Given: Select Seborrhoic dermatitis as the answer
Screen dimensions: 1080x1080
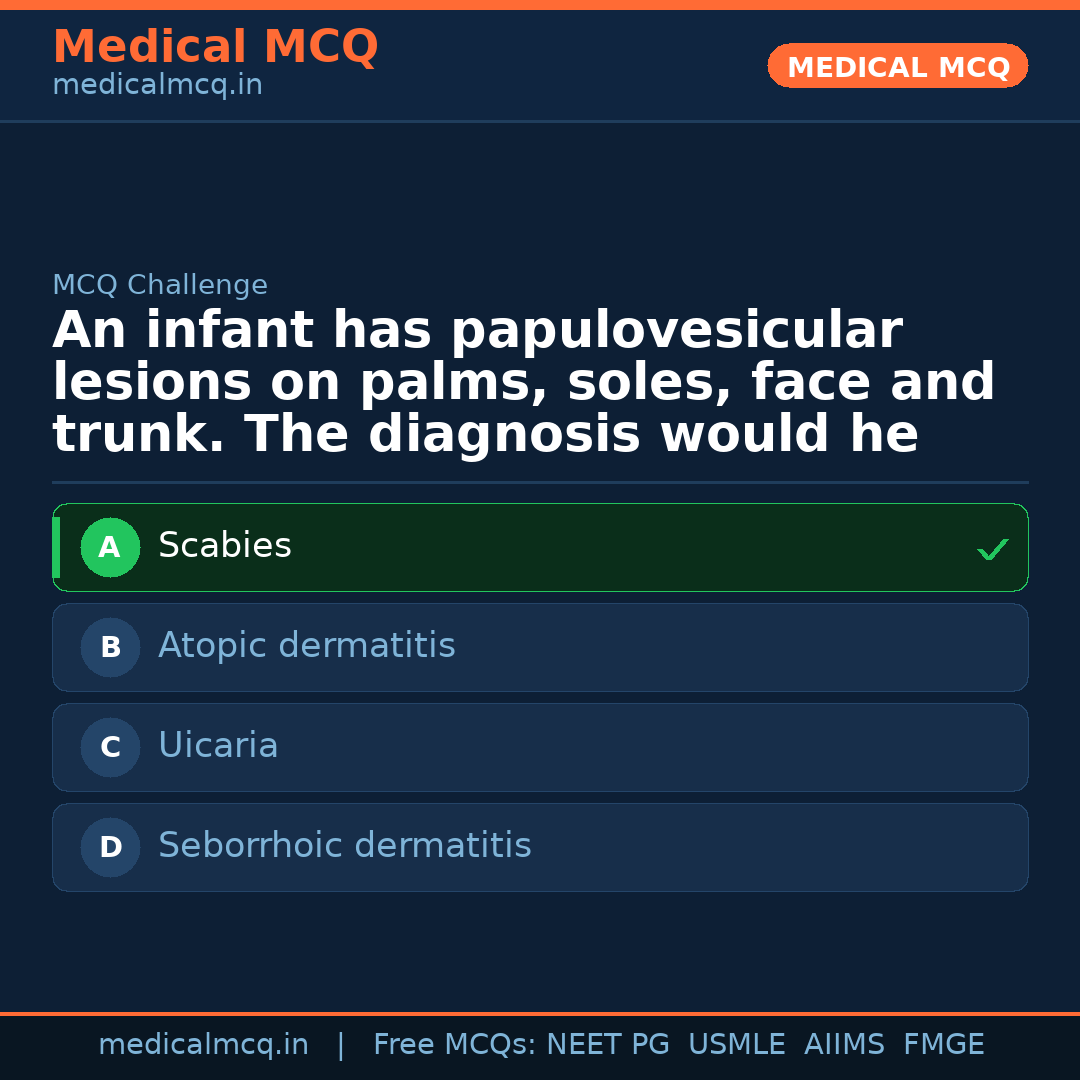Looking at the screenshot, I should tap(540, 848).
